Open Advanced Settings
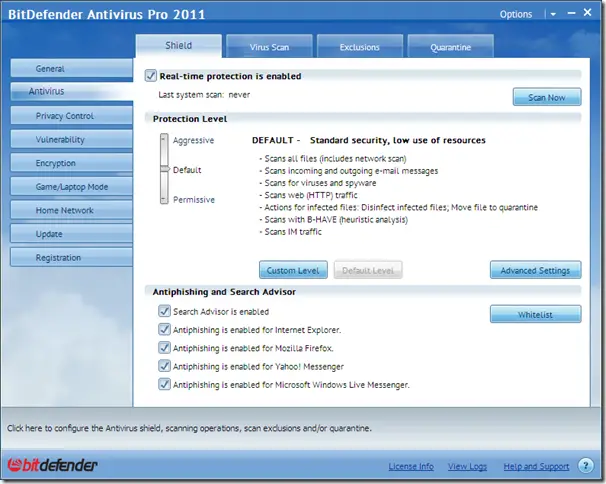 tap(535, 270)
